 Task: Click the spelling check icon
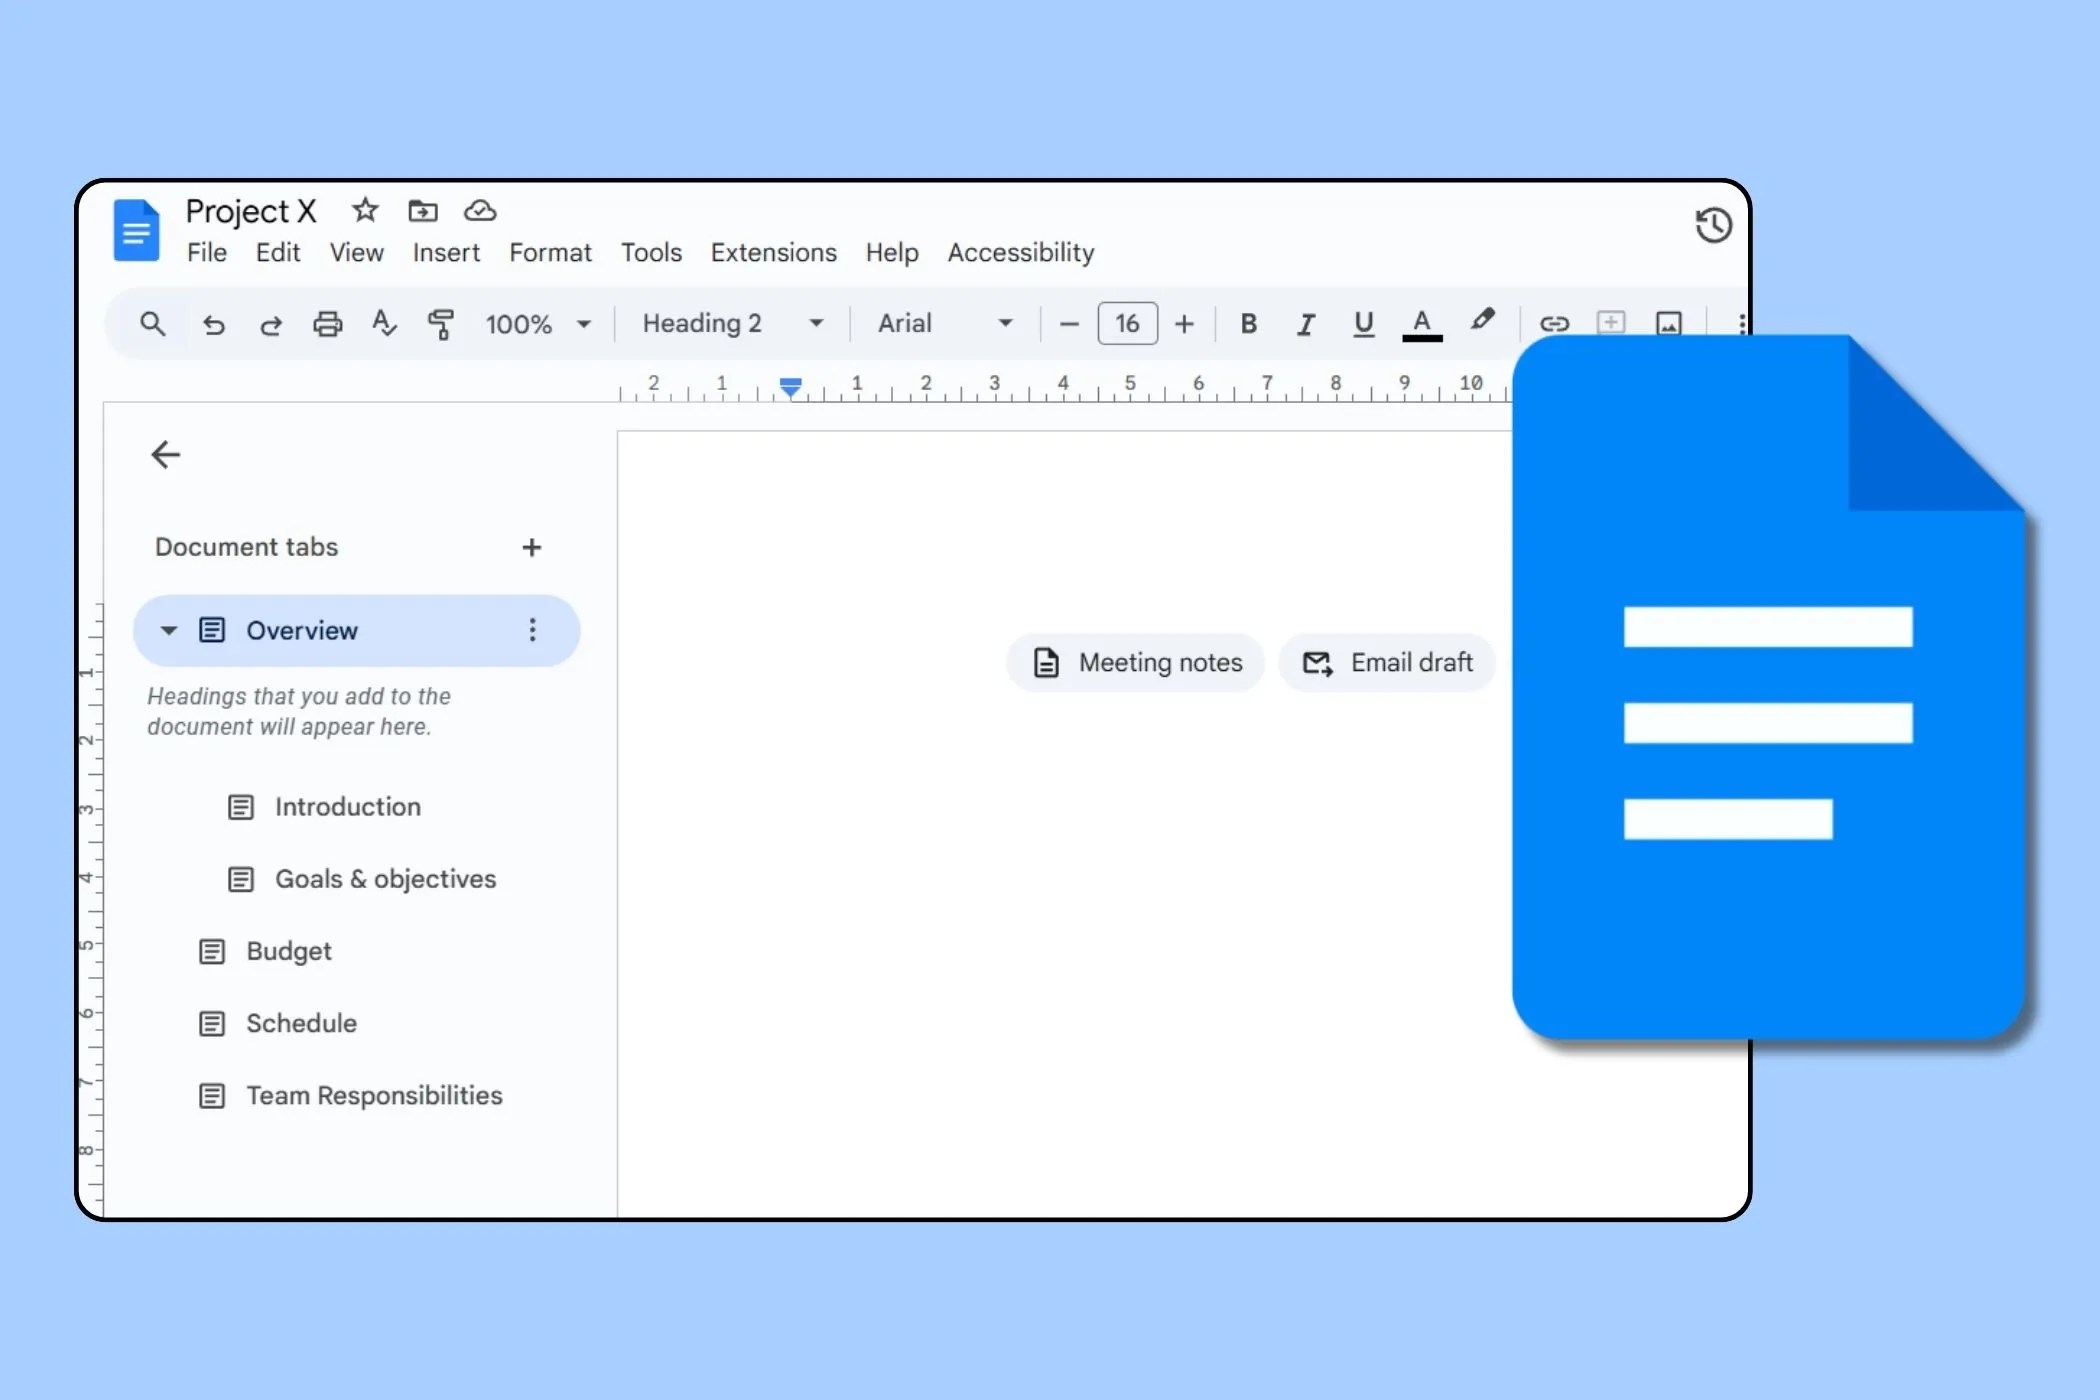click(384, 324)
